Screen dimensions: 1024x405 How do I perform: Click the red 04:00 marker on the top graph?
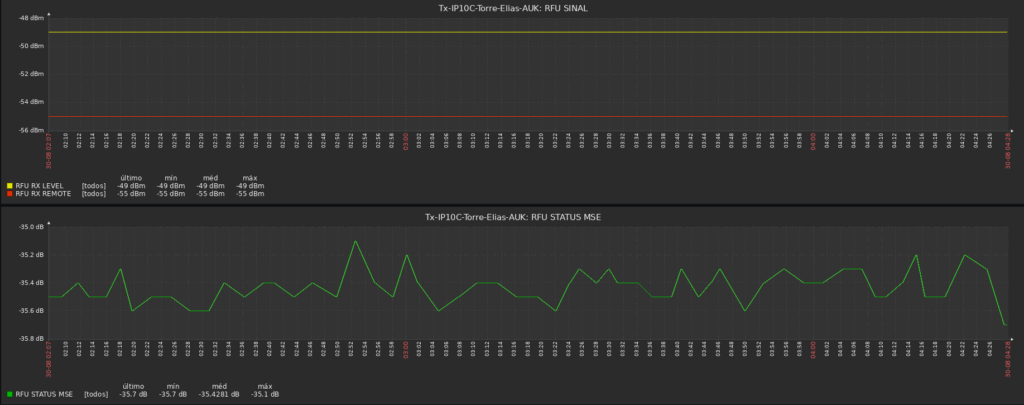(x=813, y=141)
